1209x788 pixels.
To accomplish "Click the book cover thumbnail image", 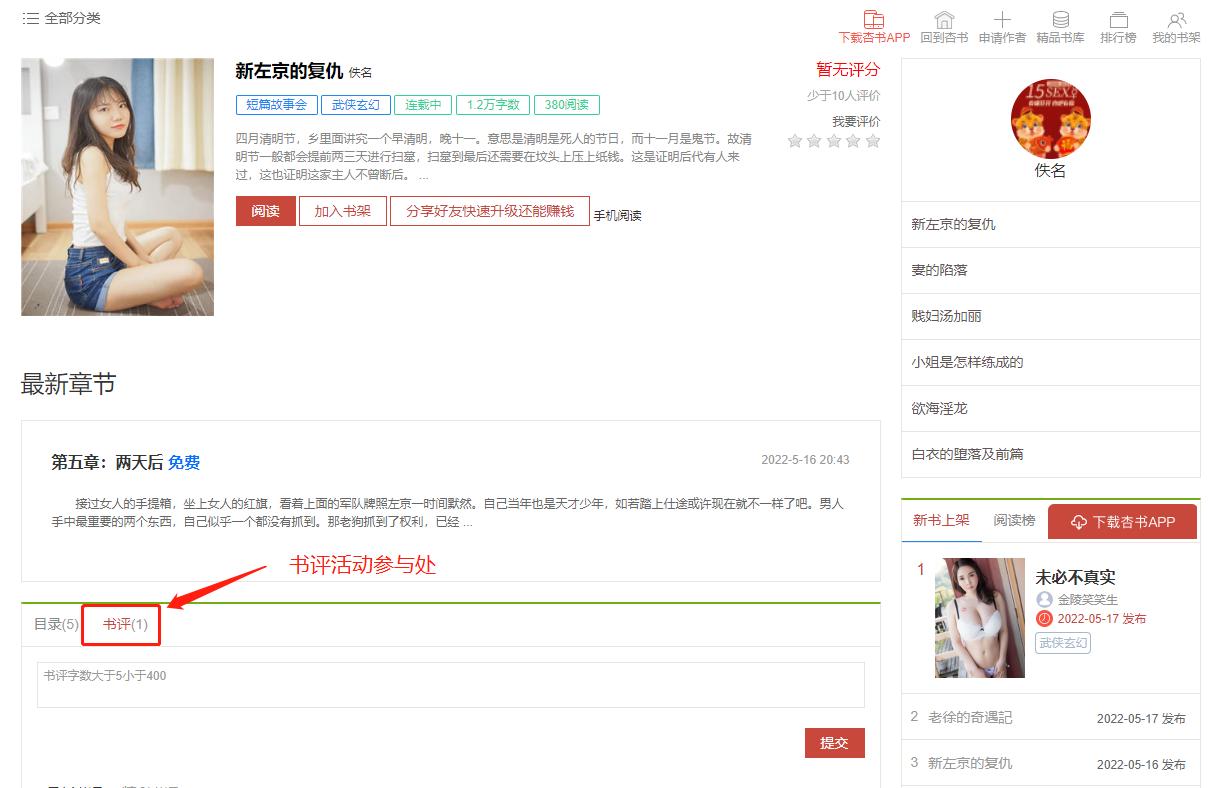I will pos(117,187).
